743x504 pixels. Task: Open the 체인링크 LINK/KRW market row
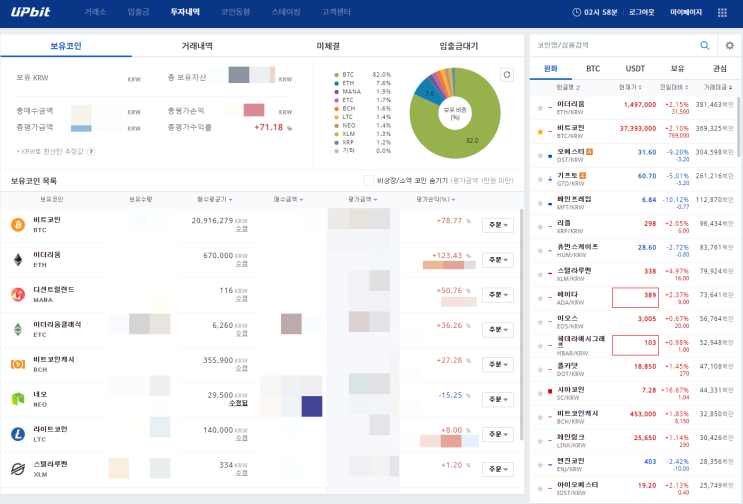click(635, 441)
